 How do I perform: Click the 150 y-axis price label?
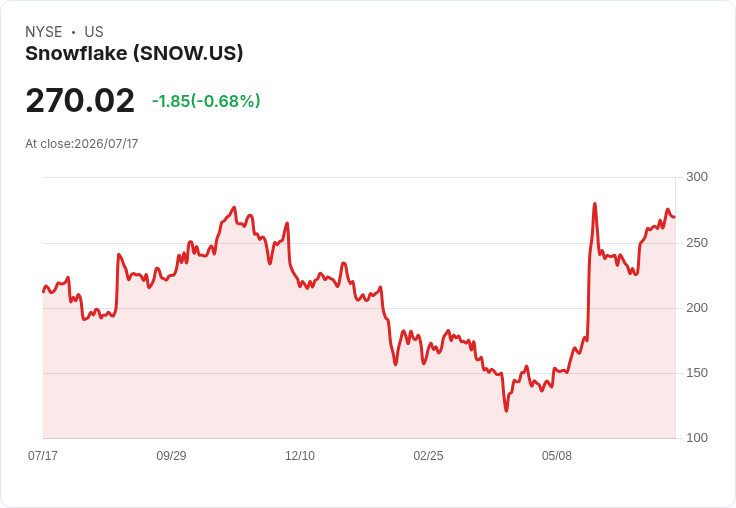coord(697,373)
